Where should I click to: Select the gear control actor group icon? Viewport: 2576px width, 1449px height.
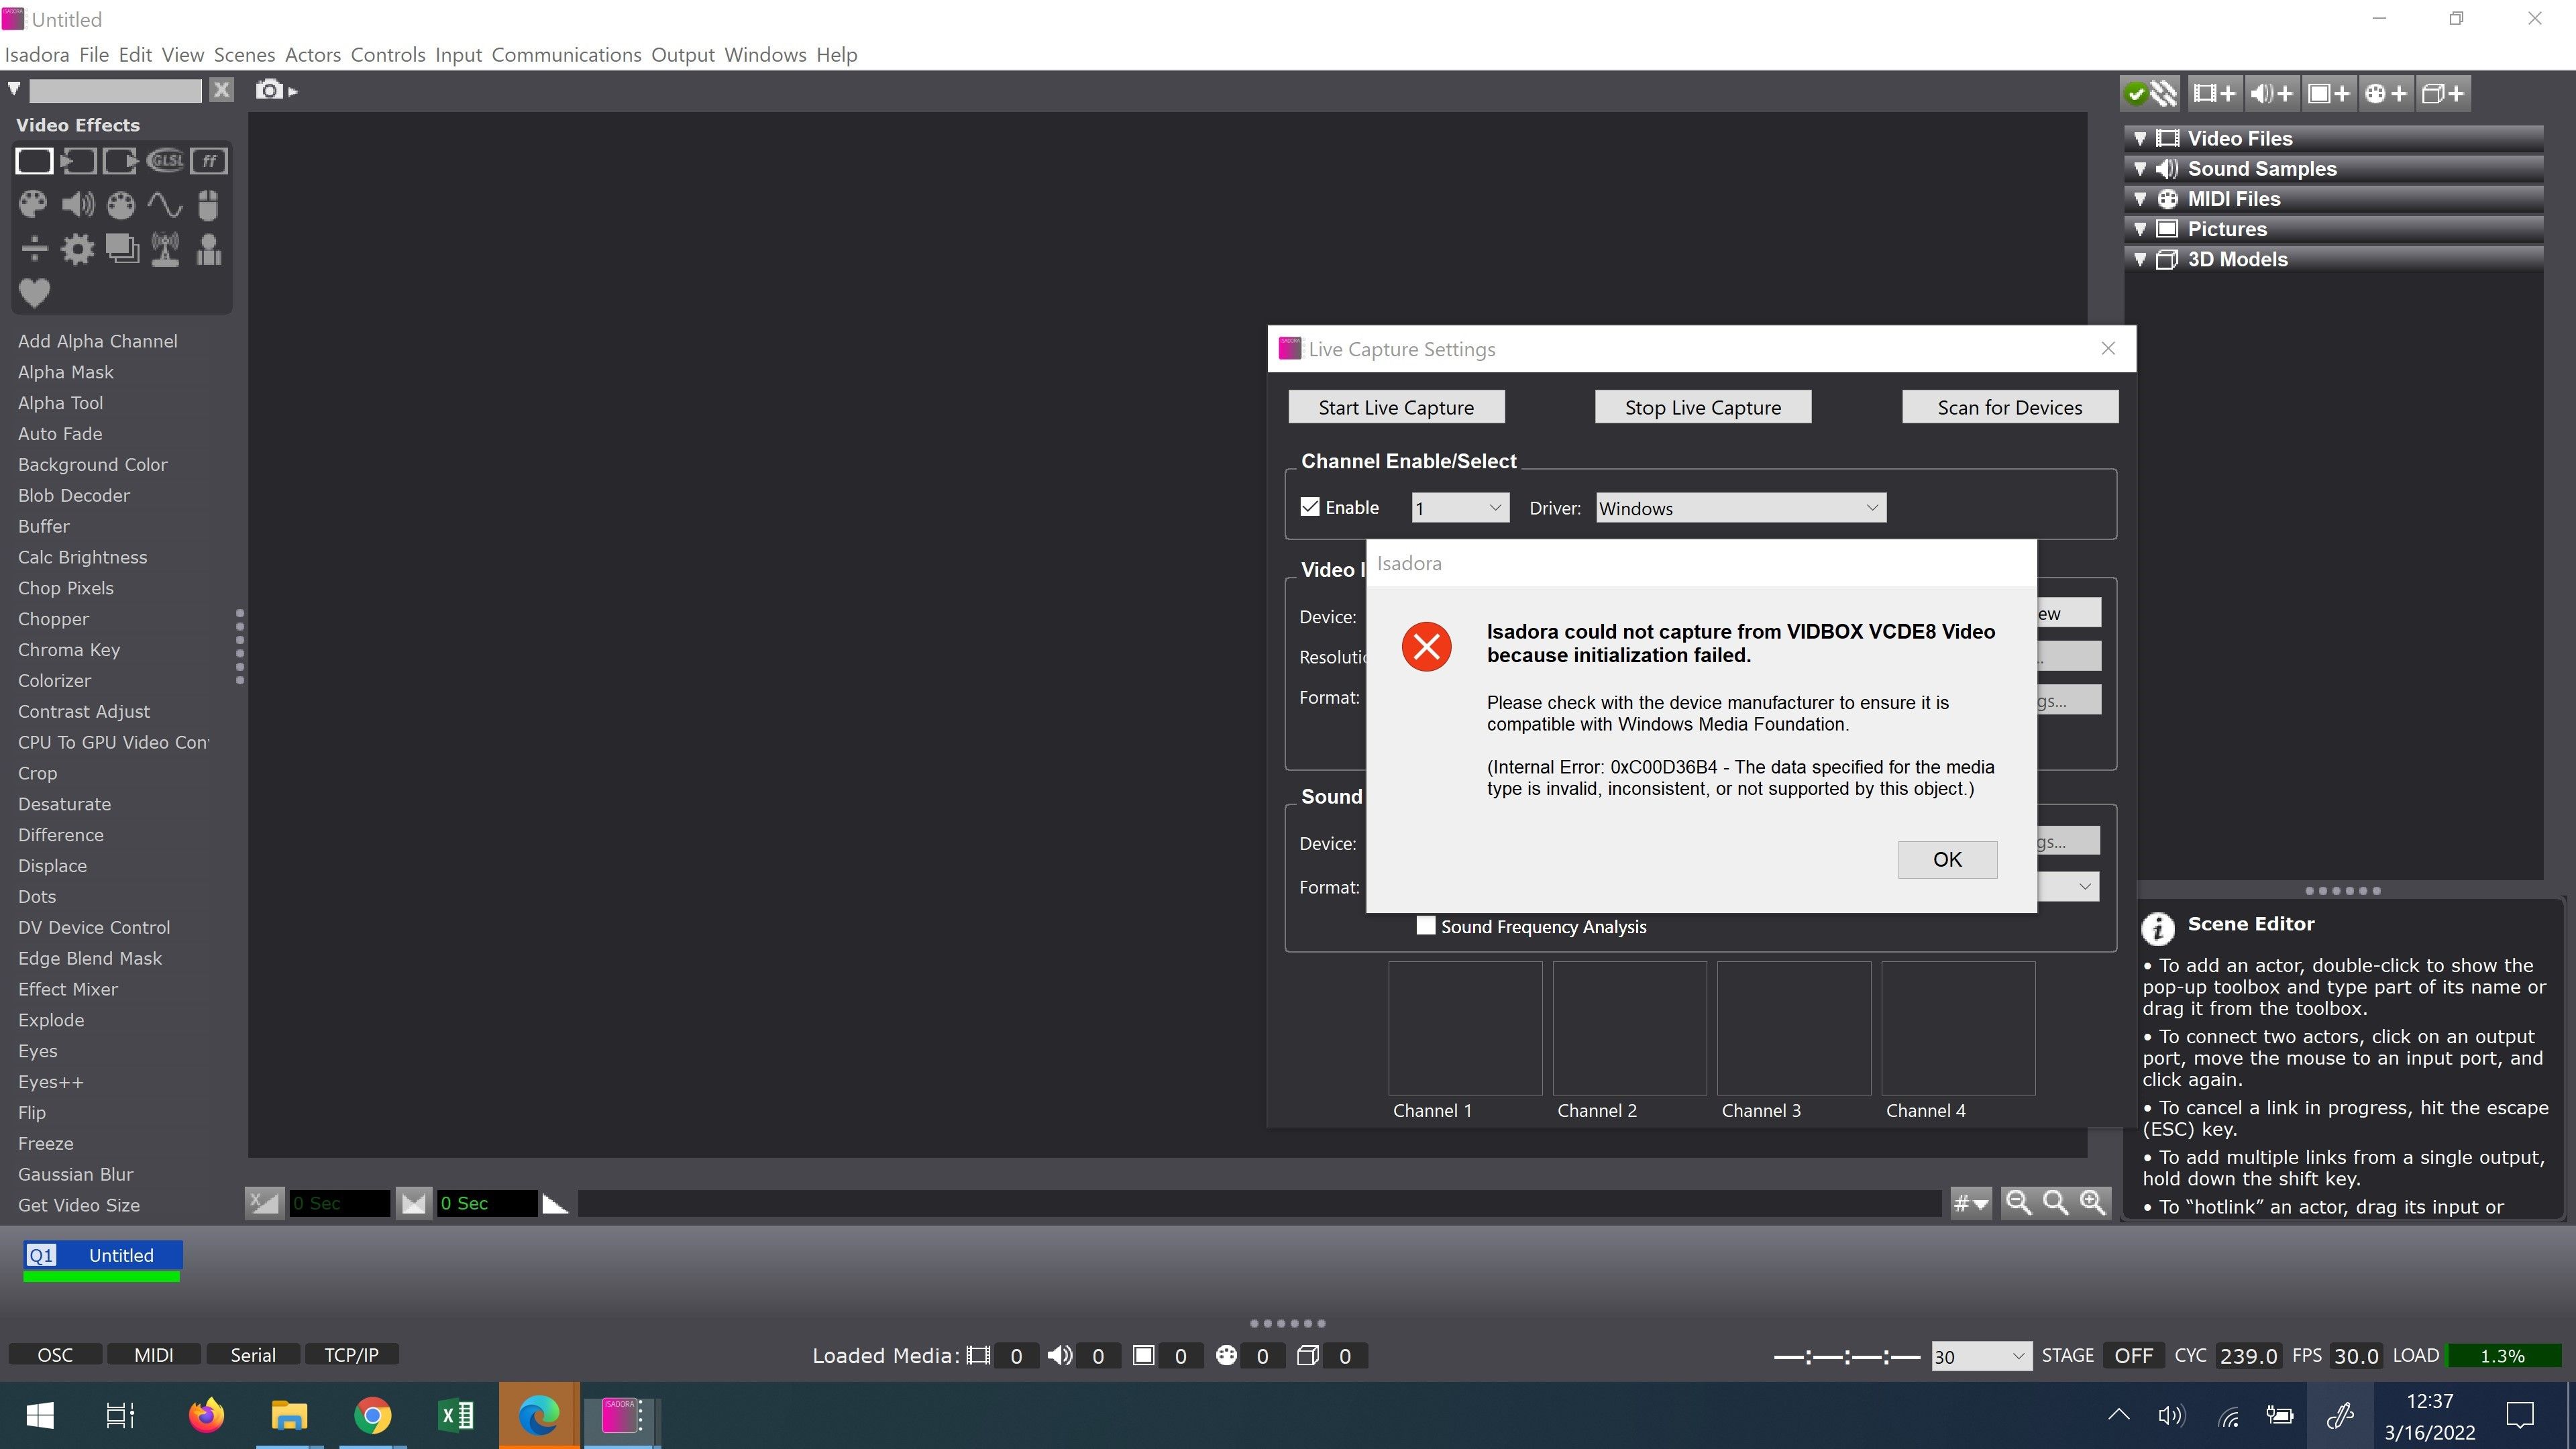coord(77,249)
